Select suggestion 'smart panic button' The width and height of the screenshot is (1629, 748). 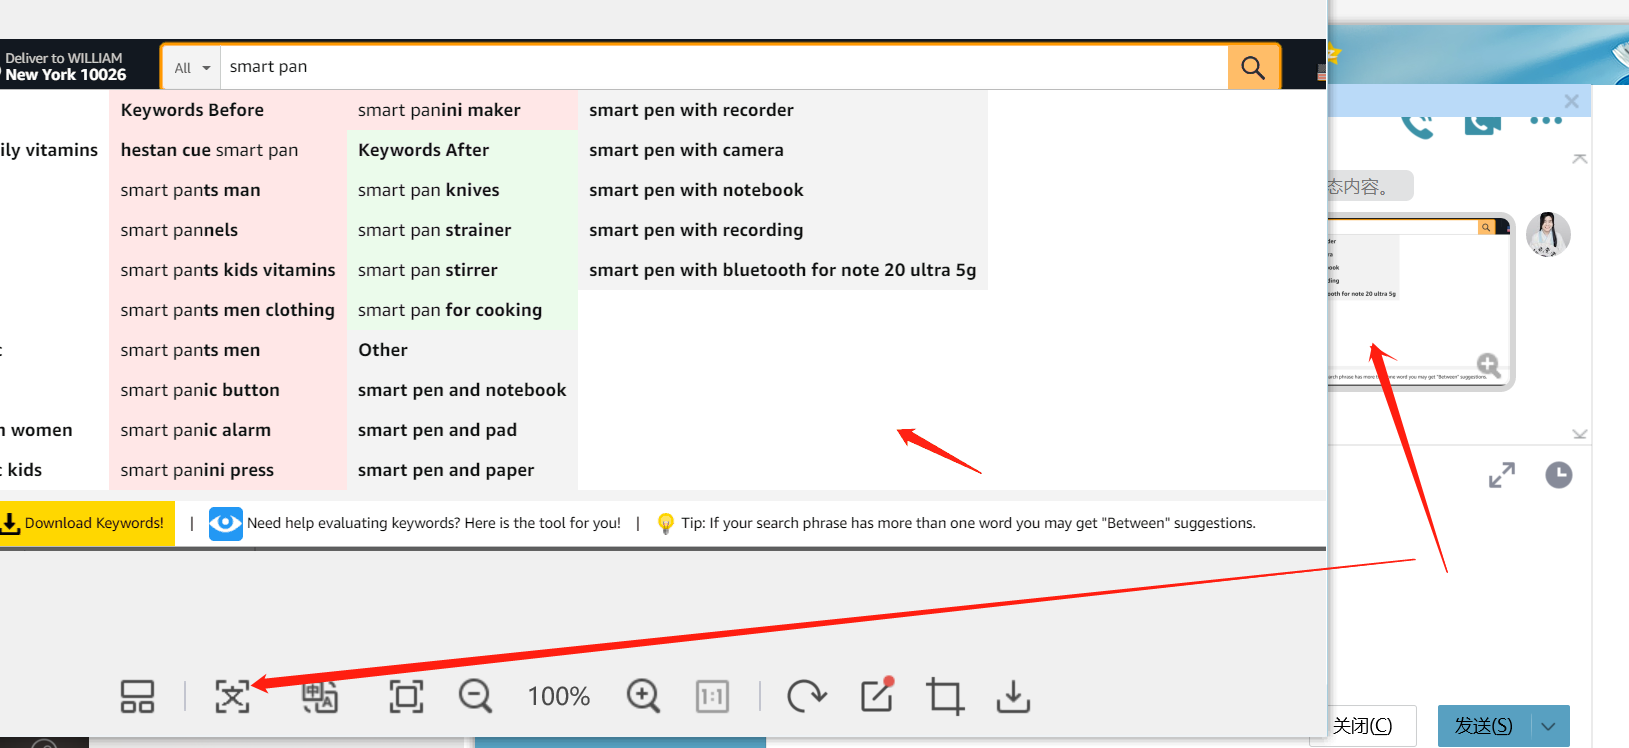click(200, 390)
